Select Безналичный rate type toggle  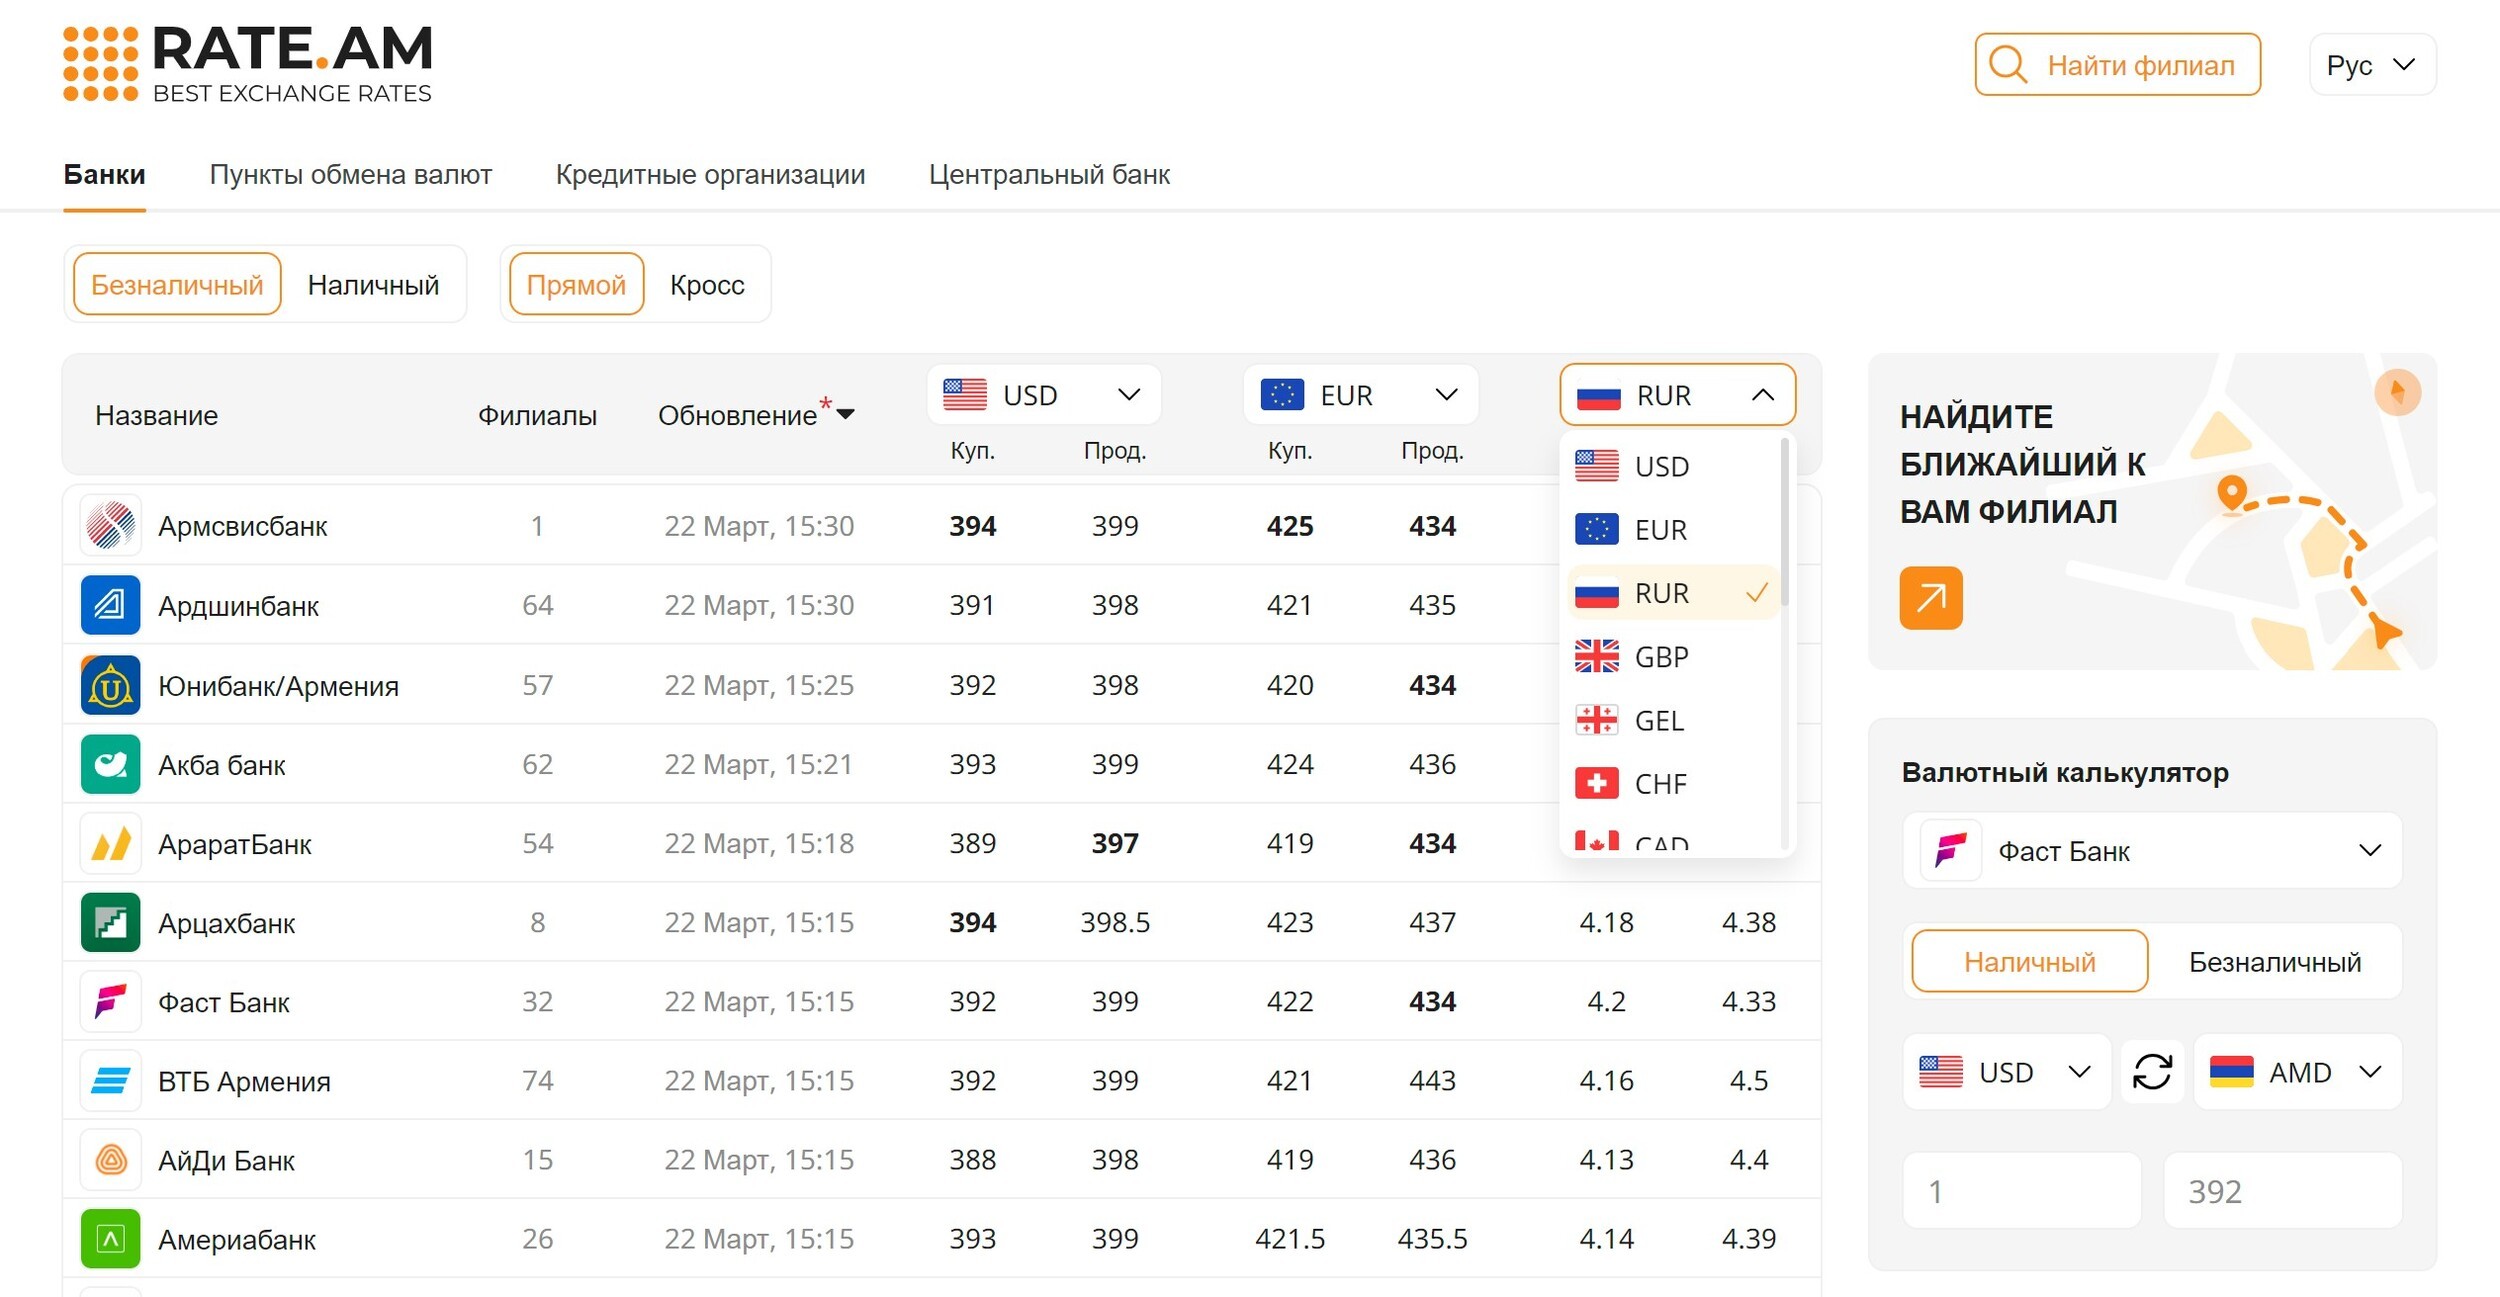(x=177, y=285)
